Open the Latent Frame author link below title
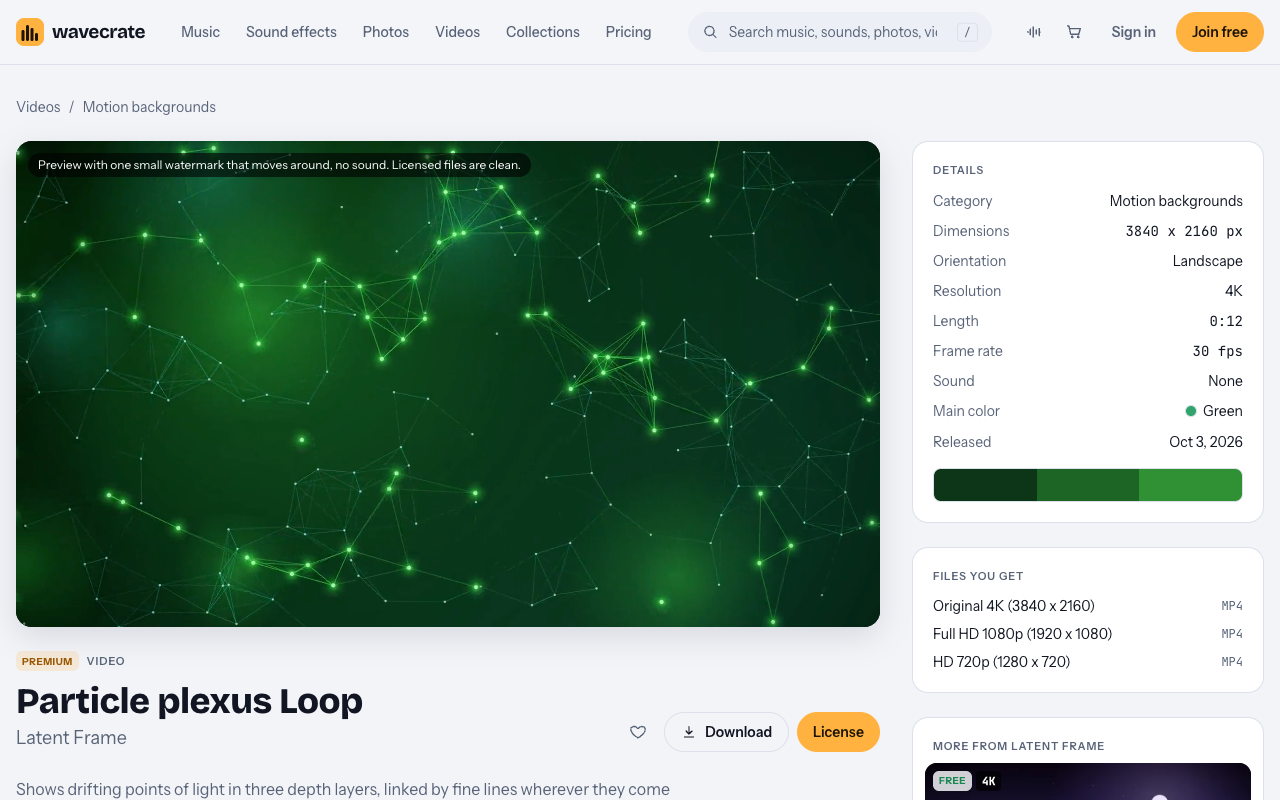The image size is (1280, 800). [71, 738]
